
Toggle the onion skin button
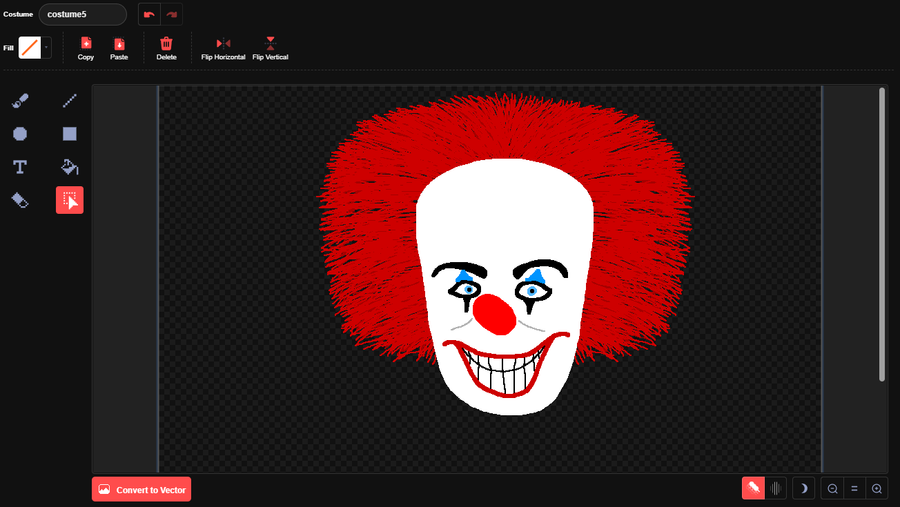754,489
